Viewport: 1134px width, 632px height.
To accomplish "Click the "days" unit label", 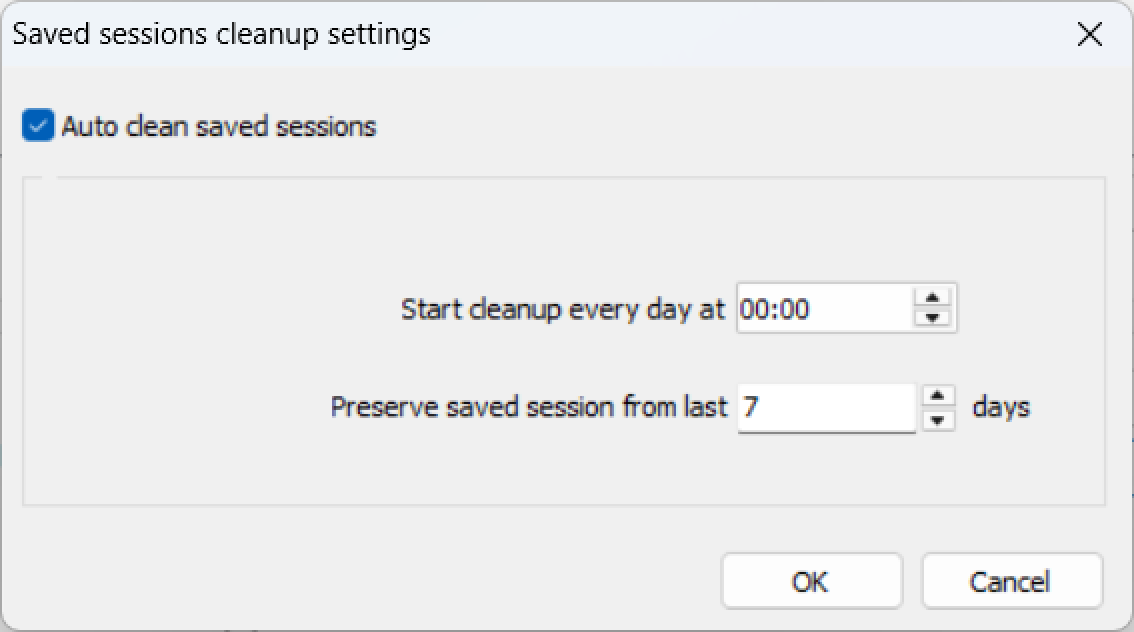I will 1000,408.
